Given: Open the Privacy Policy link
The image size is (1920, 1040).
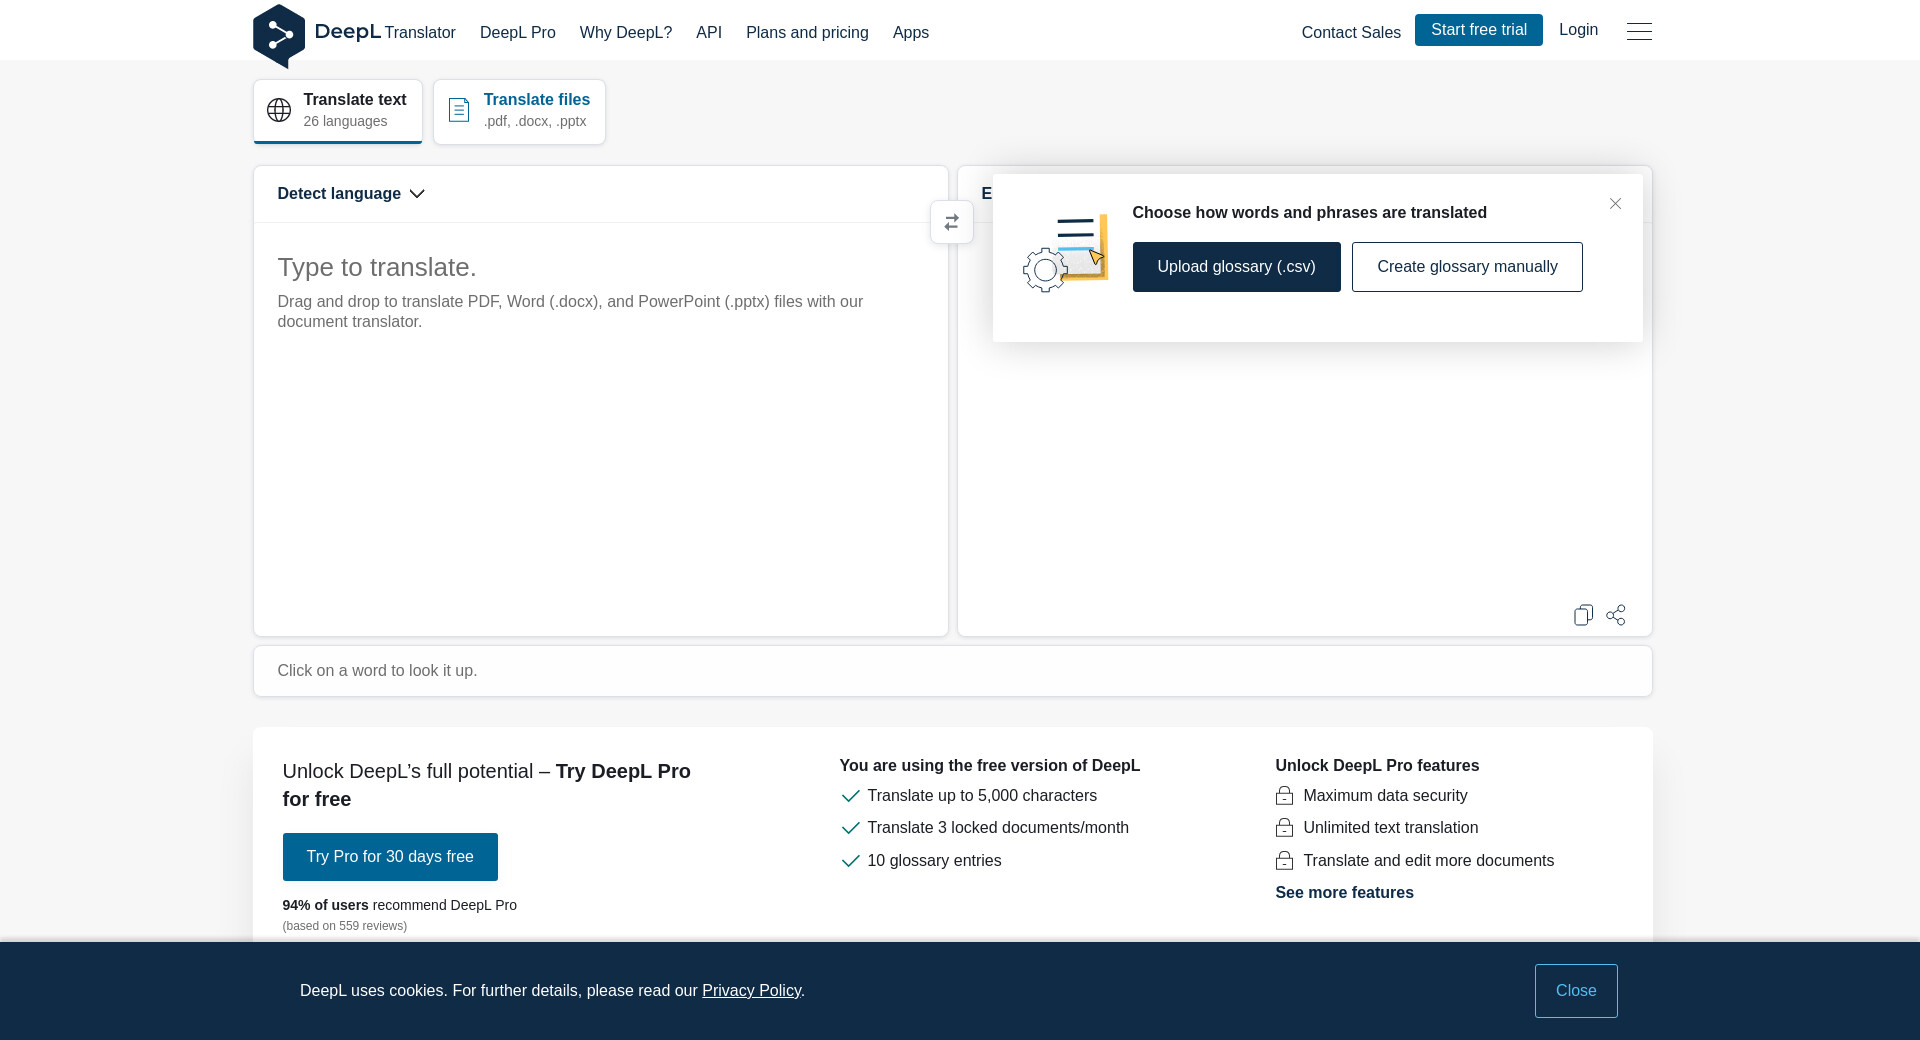Looking at the screenshot, I should (x=751, y=991).
